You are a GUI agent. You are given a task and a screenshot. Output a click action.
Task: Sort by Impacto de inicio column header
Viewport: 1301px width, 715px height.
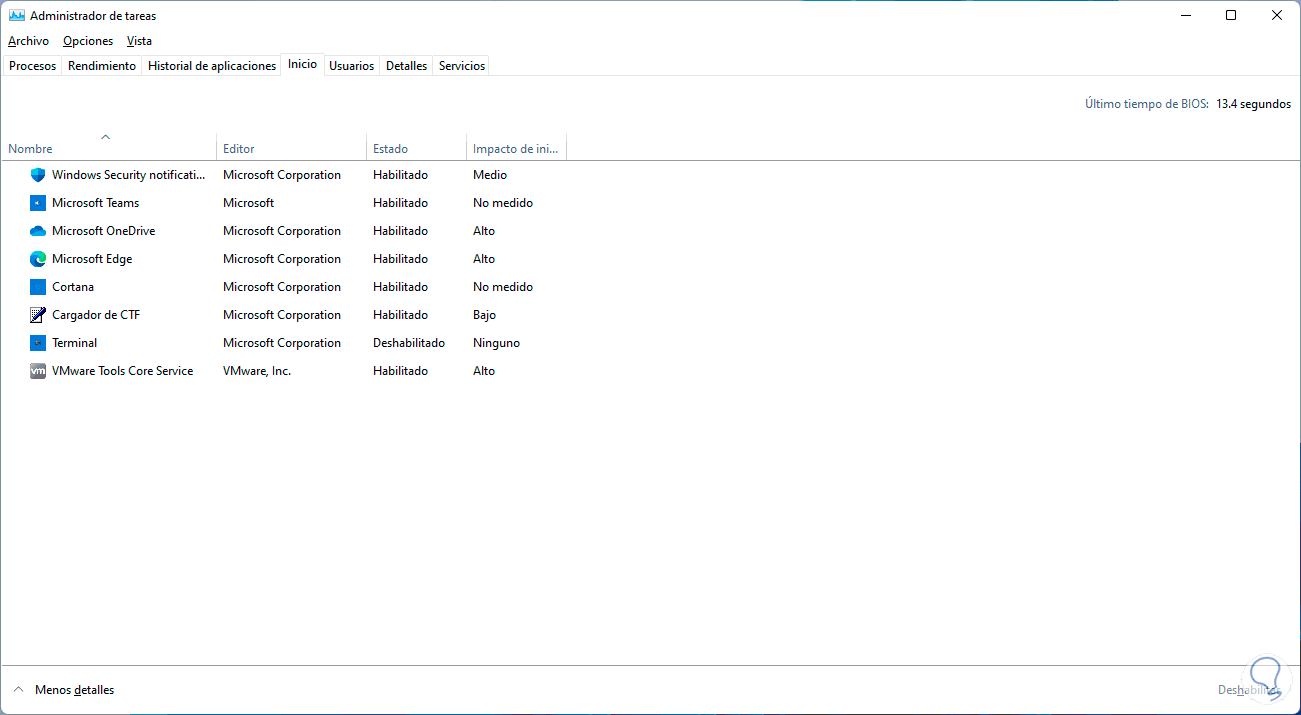coord(516,146)
